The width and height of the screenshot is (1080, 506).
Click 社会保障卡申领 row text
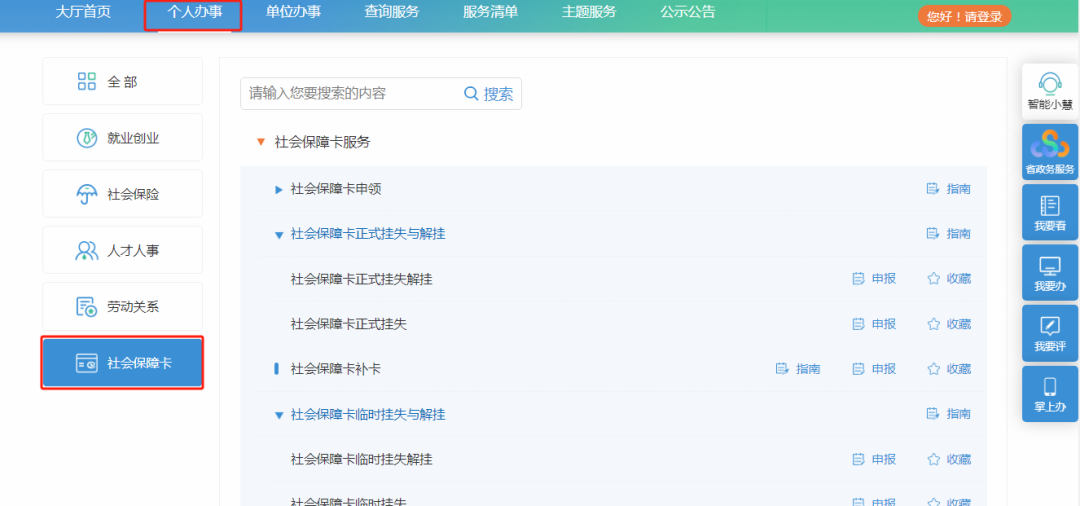pyautogui.click(x=336, y=189)
